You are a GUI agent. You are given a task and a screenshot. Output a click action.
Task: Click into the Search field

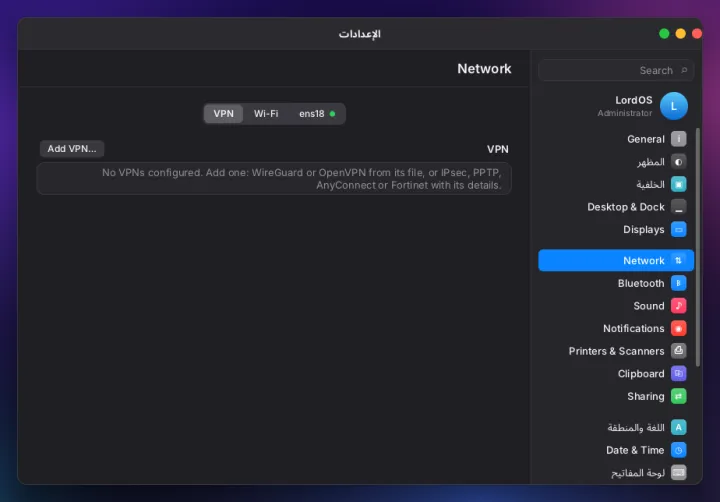616,70
